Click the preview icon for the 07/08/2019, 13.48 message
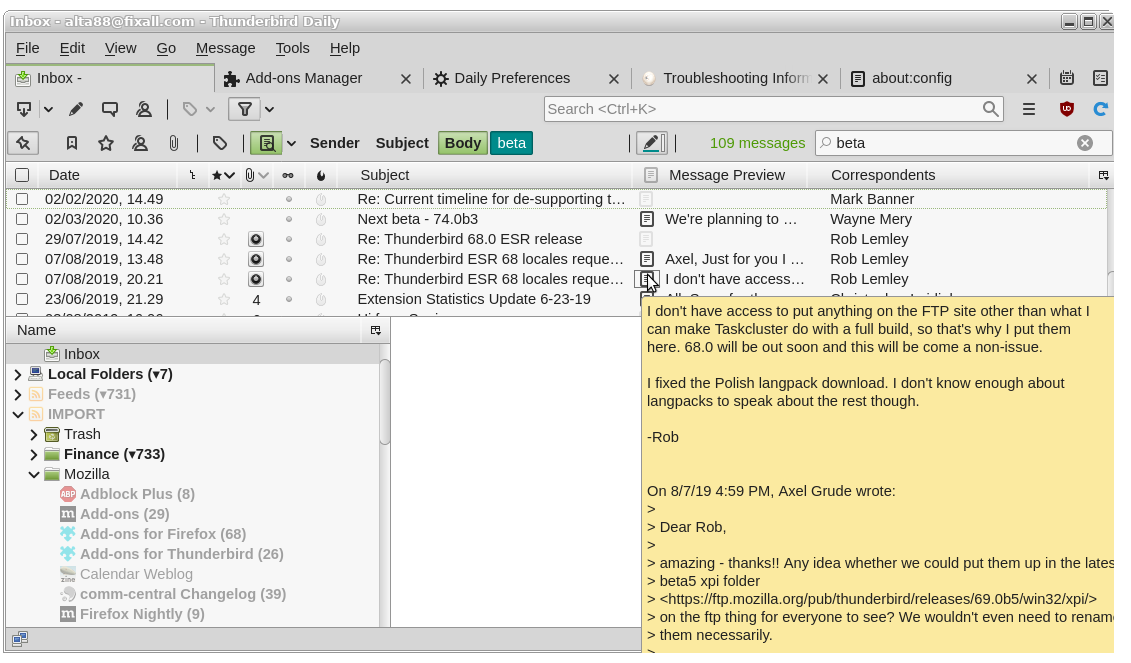This screenshot has width=1131, height=663. click(x=647, y=259)
